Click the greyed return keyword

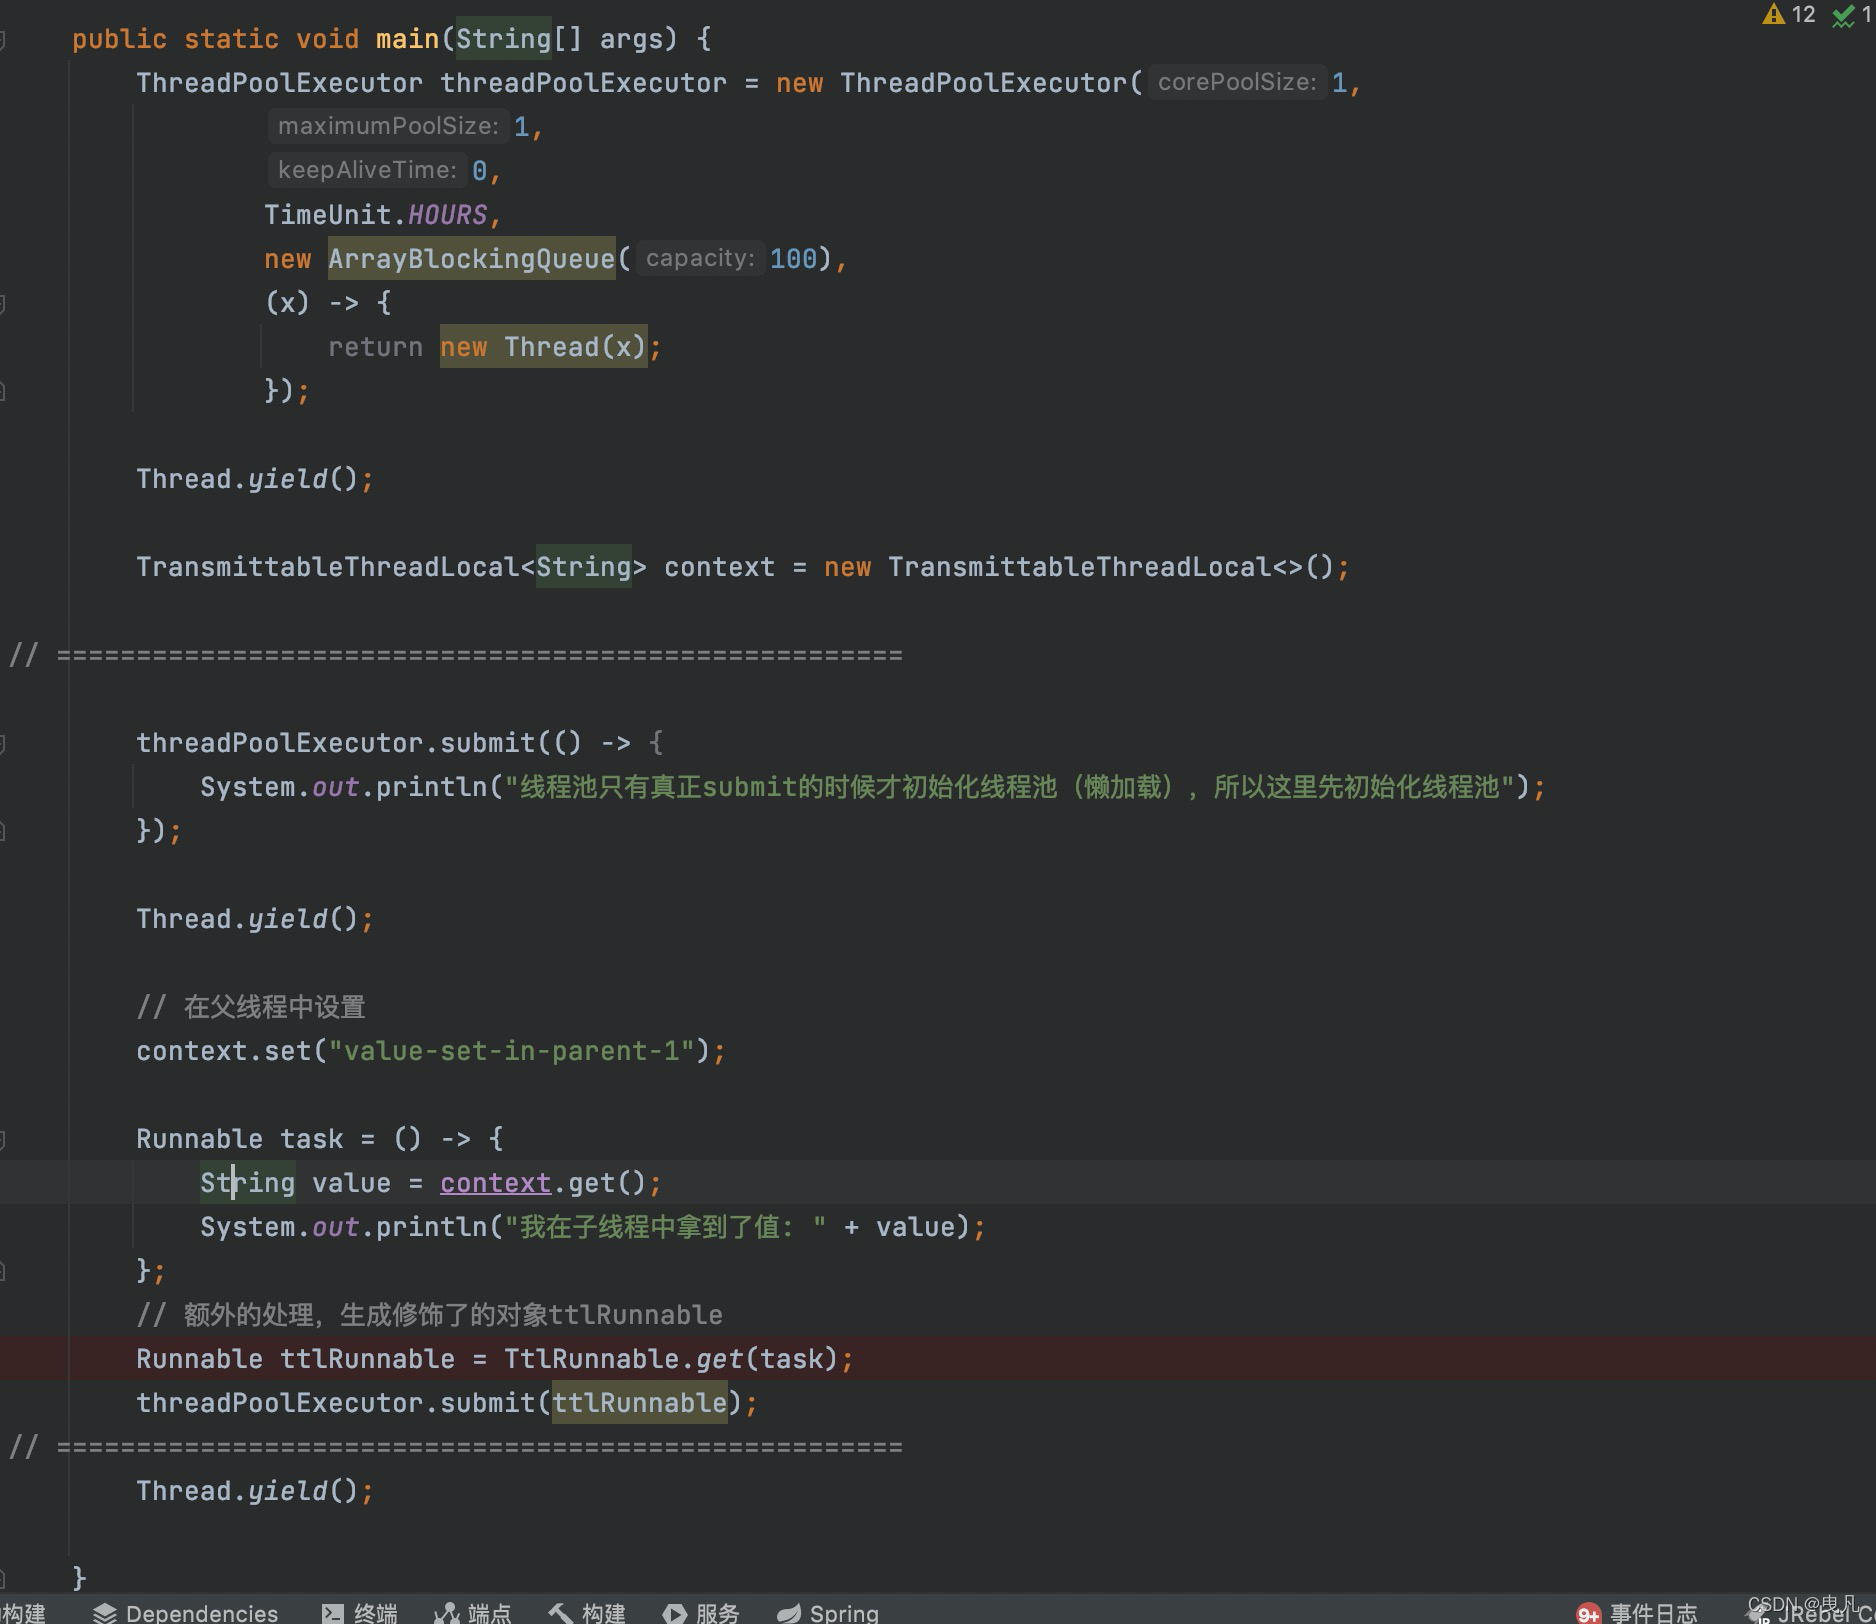click(375, 347)
